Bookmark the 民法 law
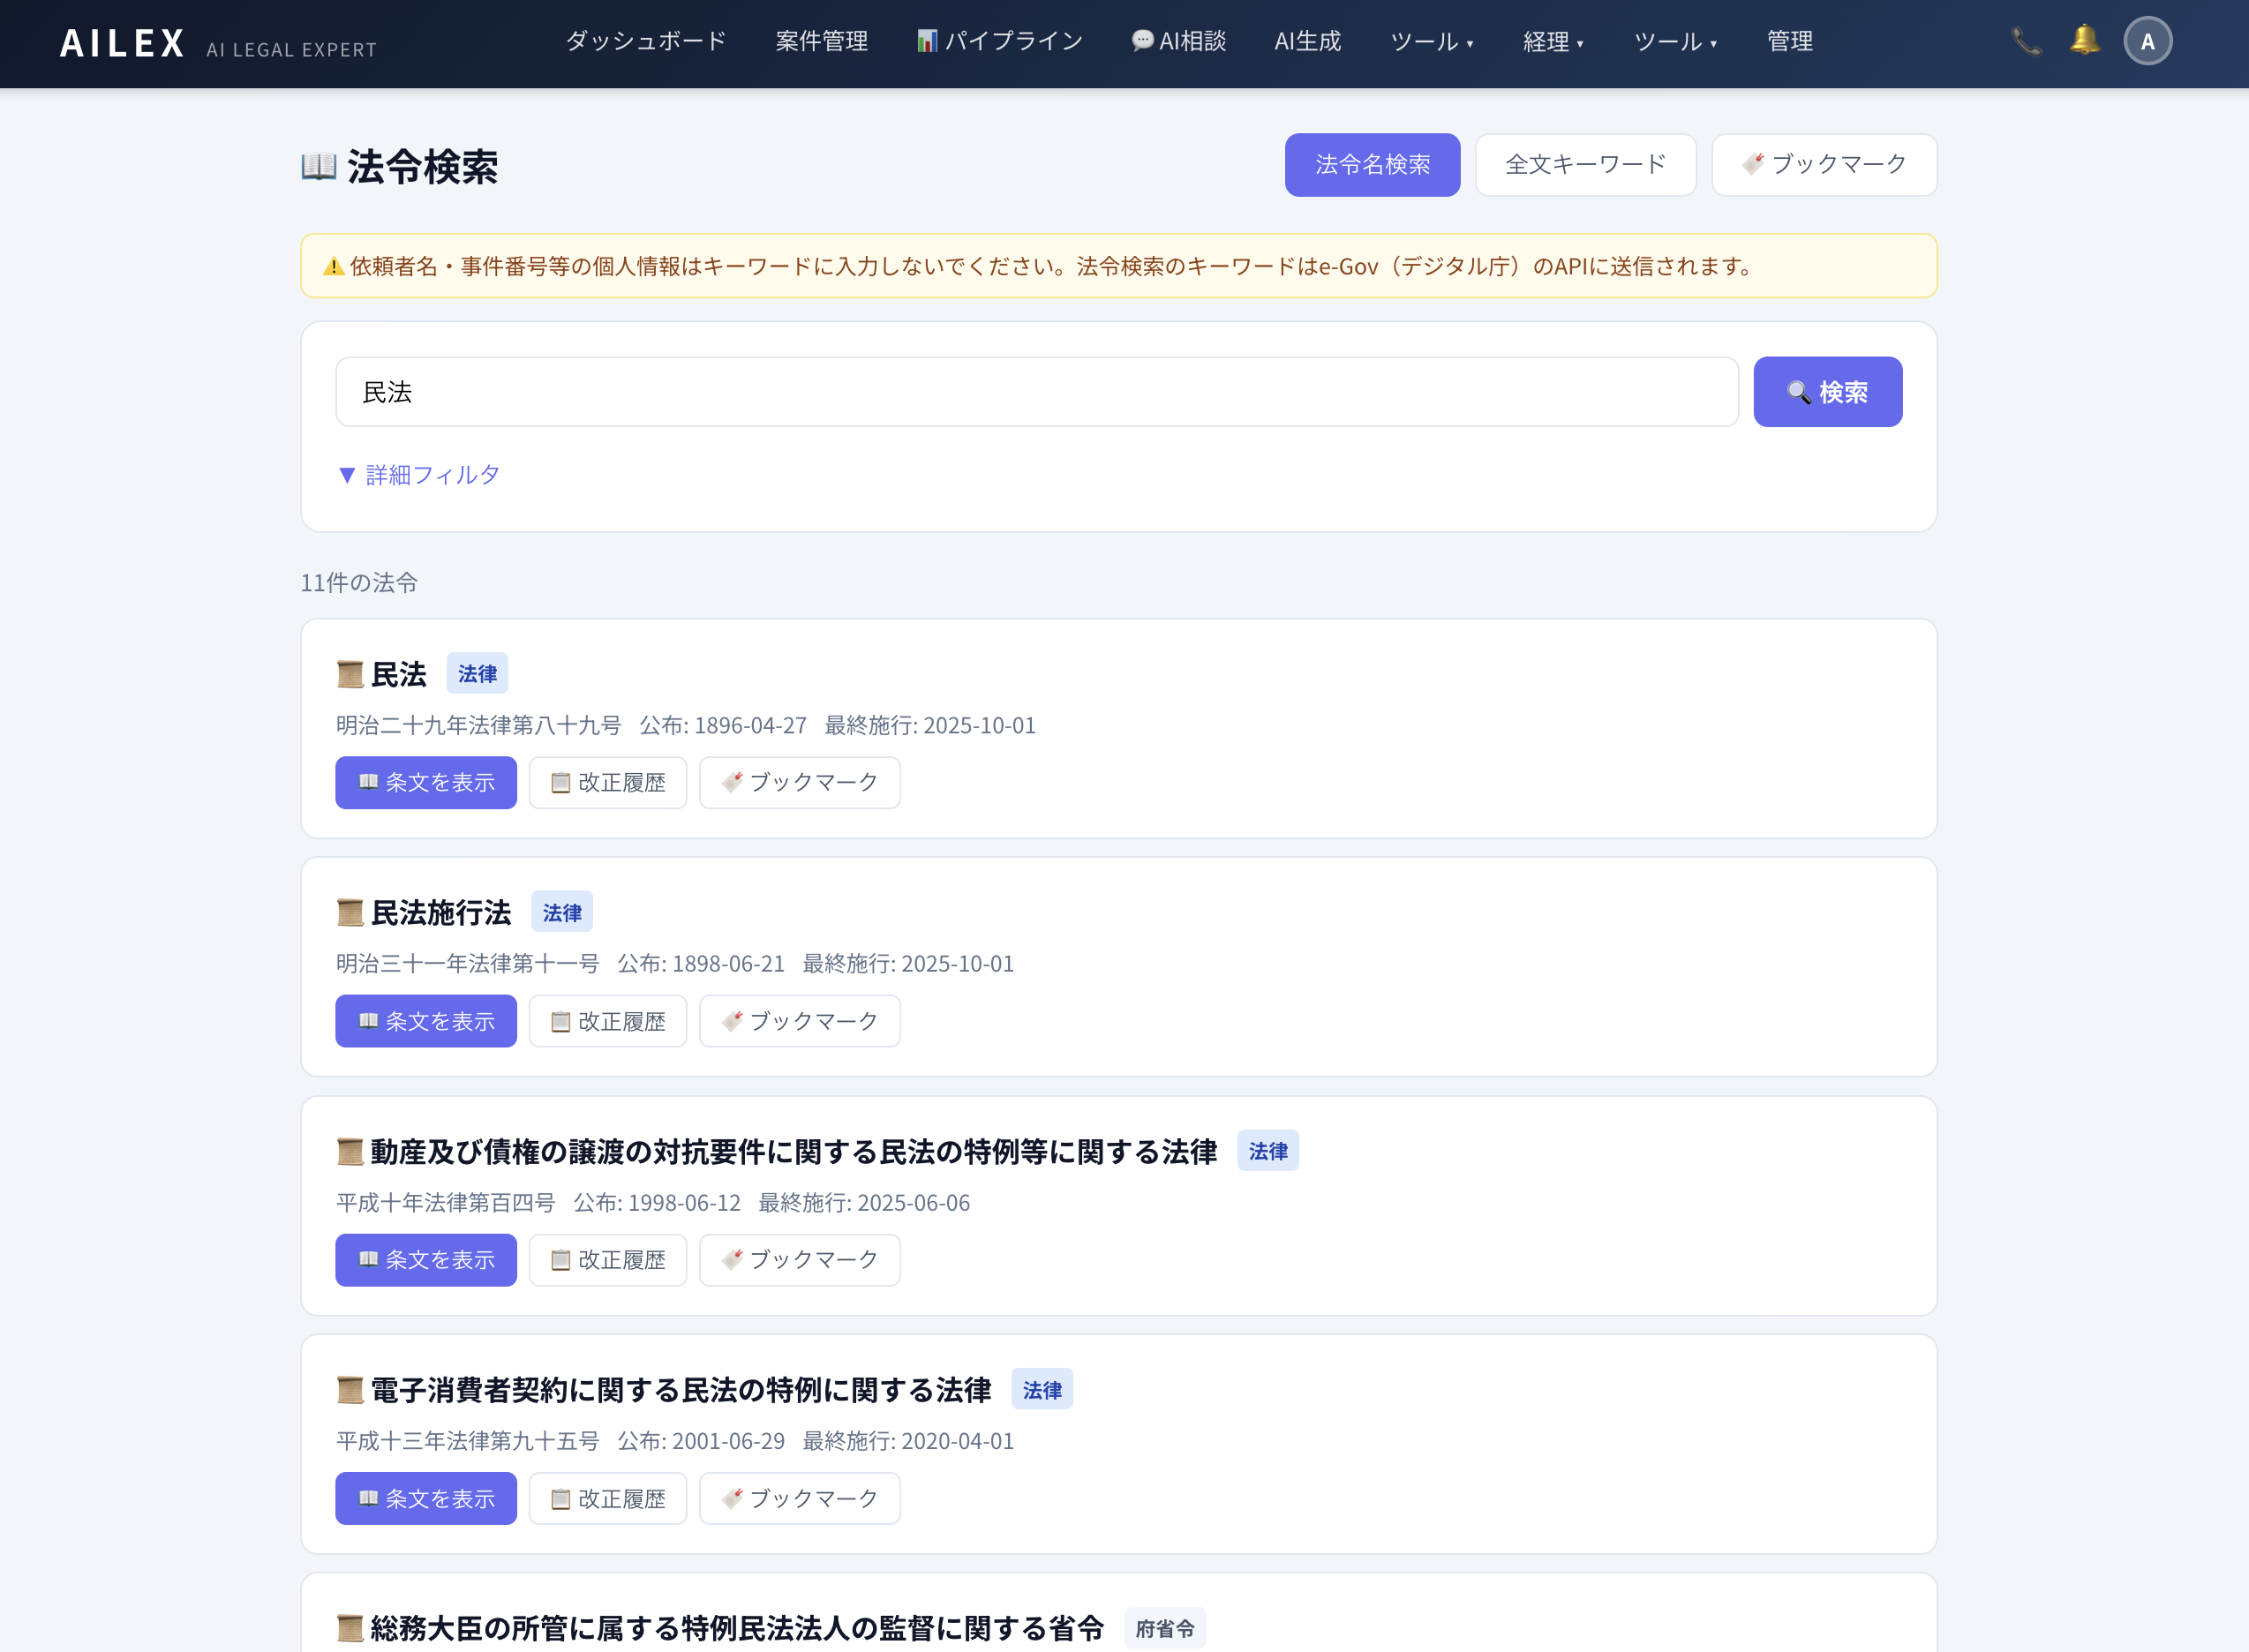Viewport: 2249px width, 1652px height. point(799,783)
